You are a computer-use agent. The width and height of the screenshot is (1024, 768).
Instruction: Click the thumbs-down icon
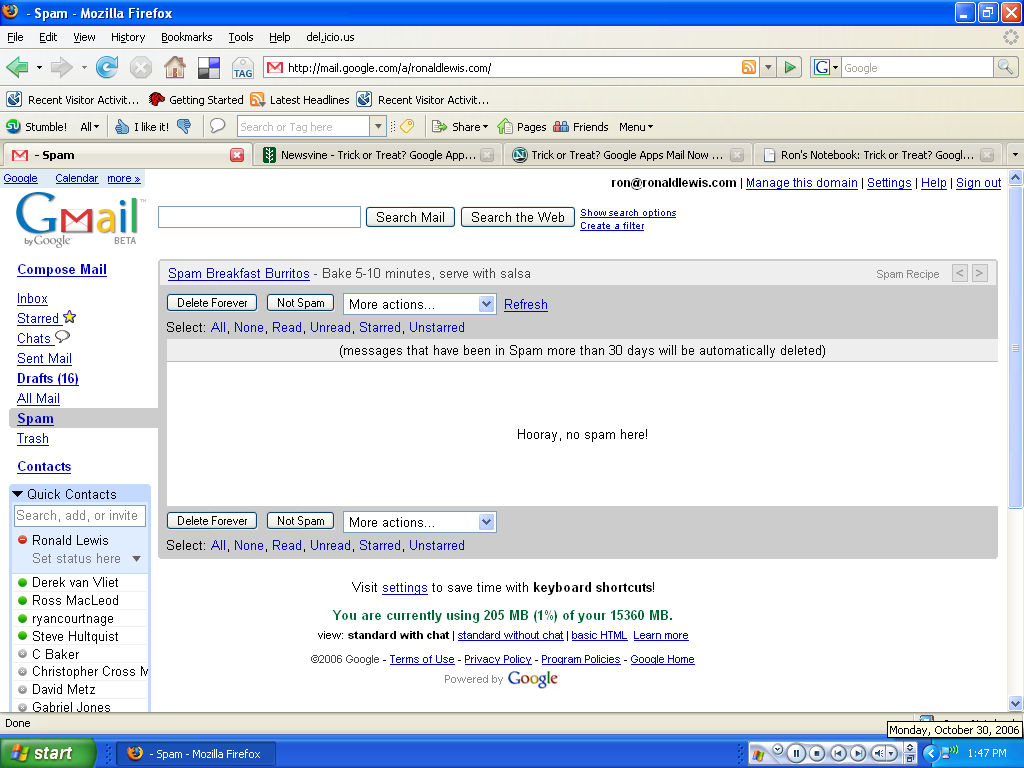click(185, 127)
